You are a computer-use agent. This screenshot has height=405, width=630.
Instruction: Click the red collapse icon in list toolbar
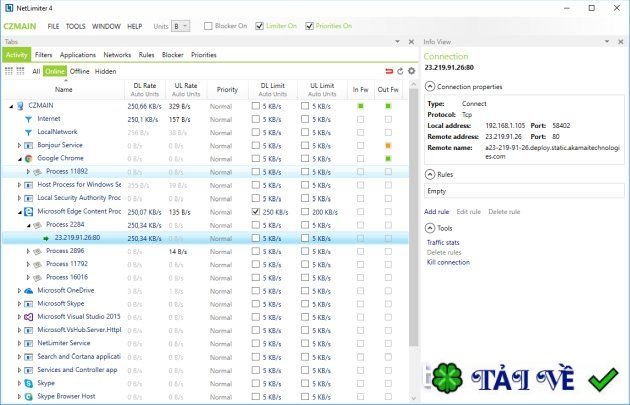[388, 71]
